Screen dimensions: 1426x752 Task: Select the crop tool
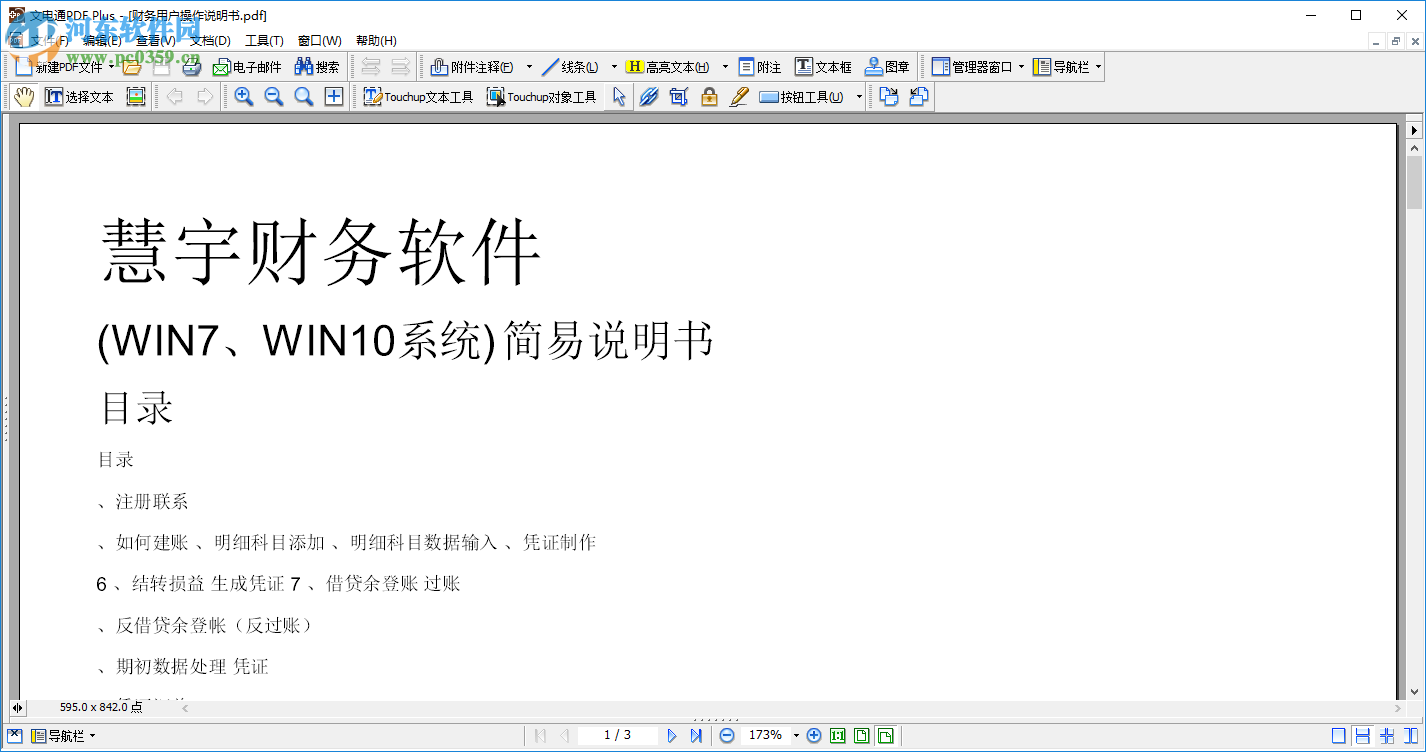(x=679, y=96)
